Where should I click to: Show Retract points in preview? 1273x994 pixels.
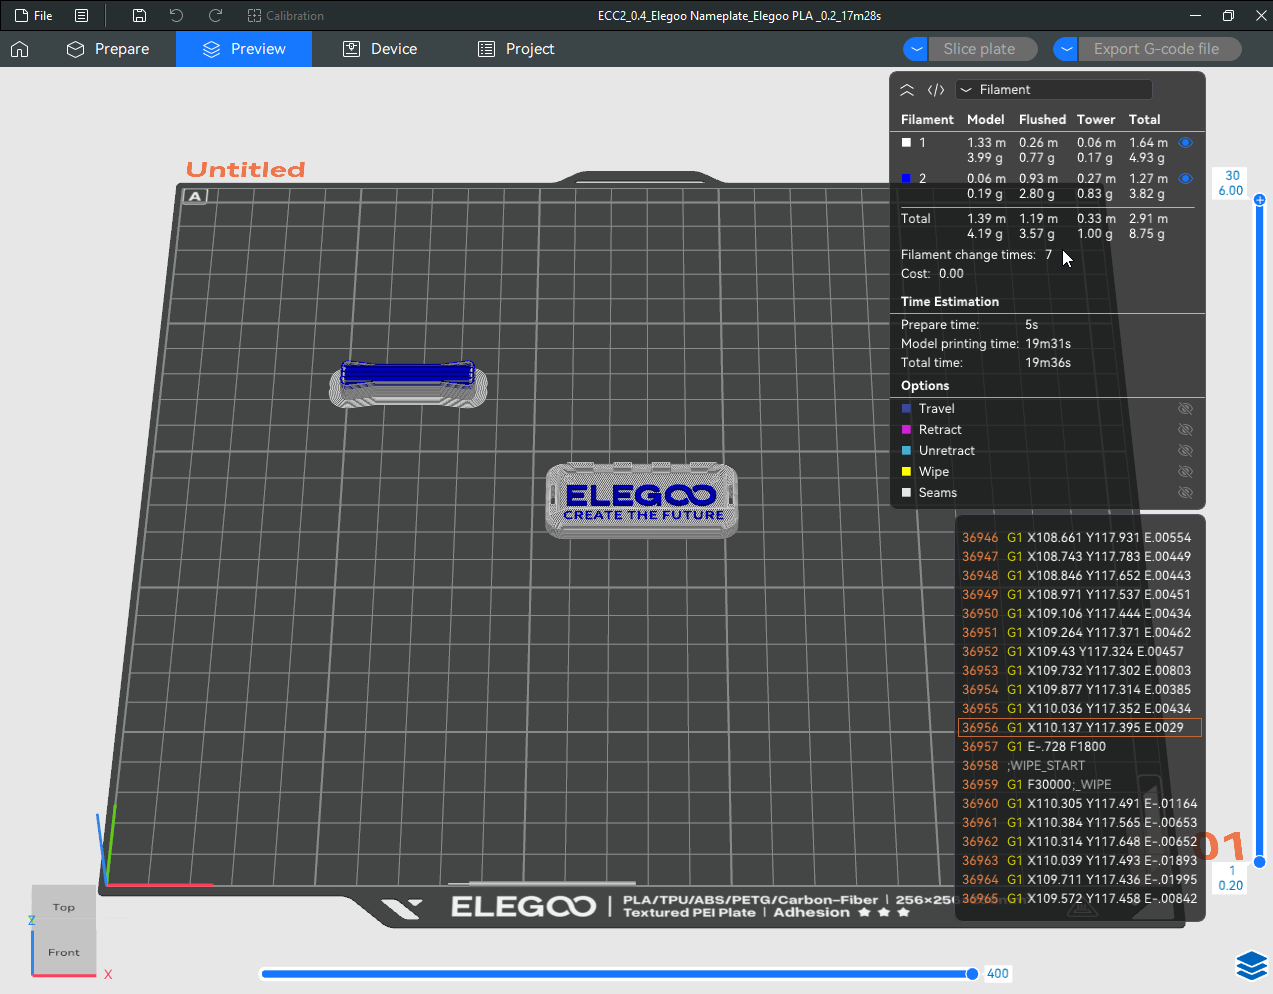coord(1185,430)
